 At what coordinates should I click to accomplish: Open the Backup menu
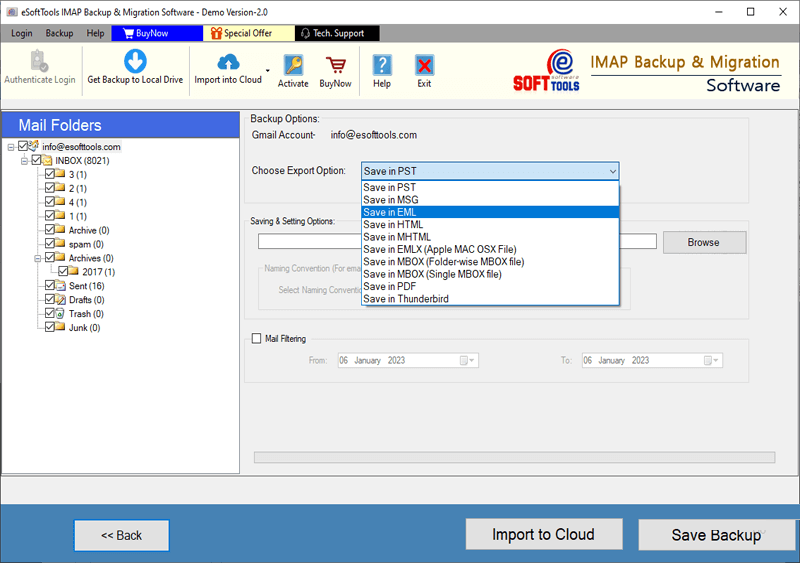(x=59, y=33)
